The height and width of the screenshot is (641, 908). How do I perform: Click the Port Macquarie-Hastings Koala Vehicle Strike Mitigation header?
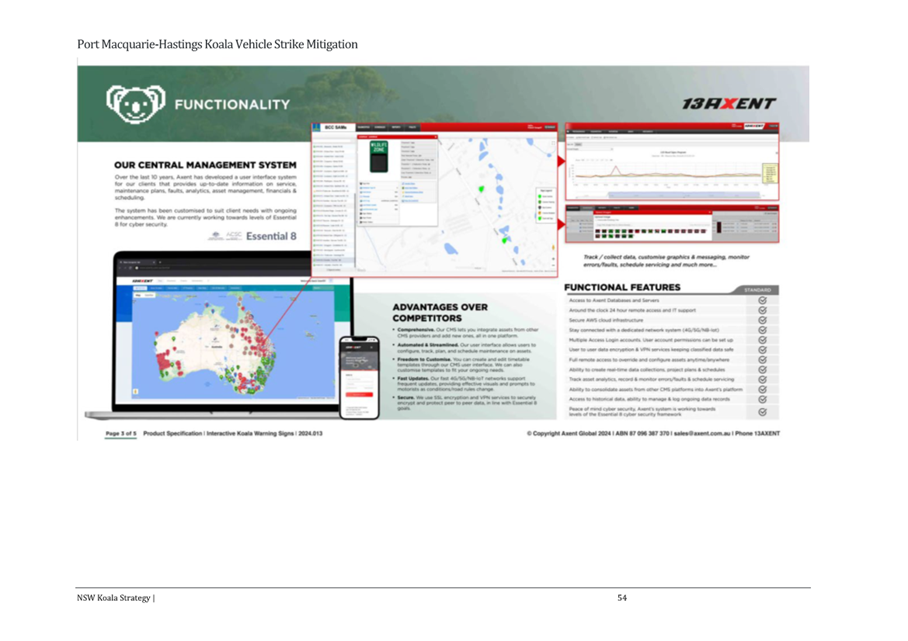click(x=217, y=44)
